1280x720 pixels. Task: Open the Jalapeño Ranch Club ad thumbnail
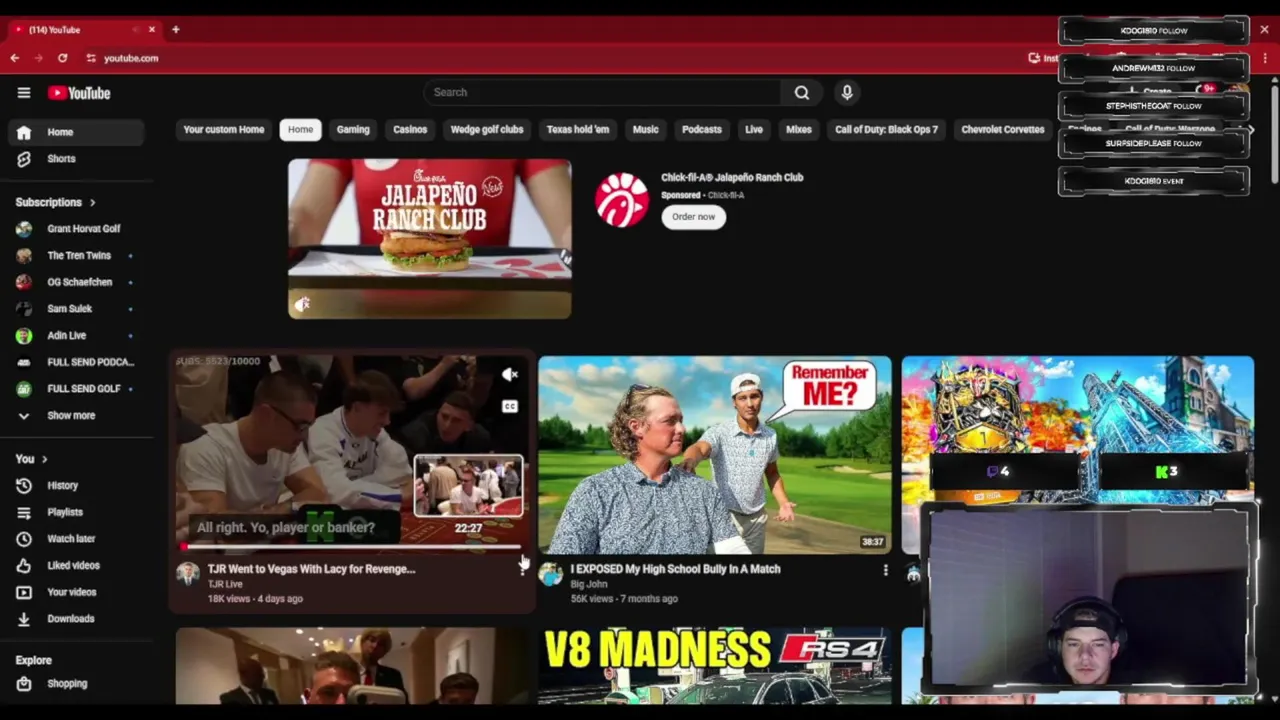pyautogui.click(x=430, y=239)
